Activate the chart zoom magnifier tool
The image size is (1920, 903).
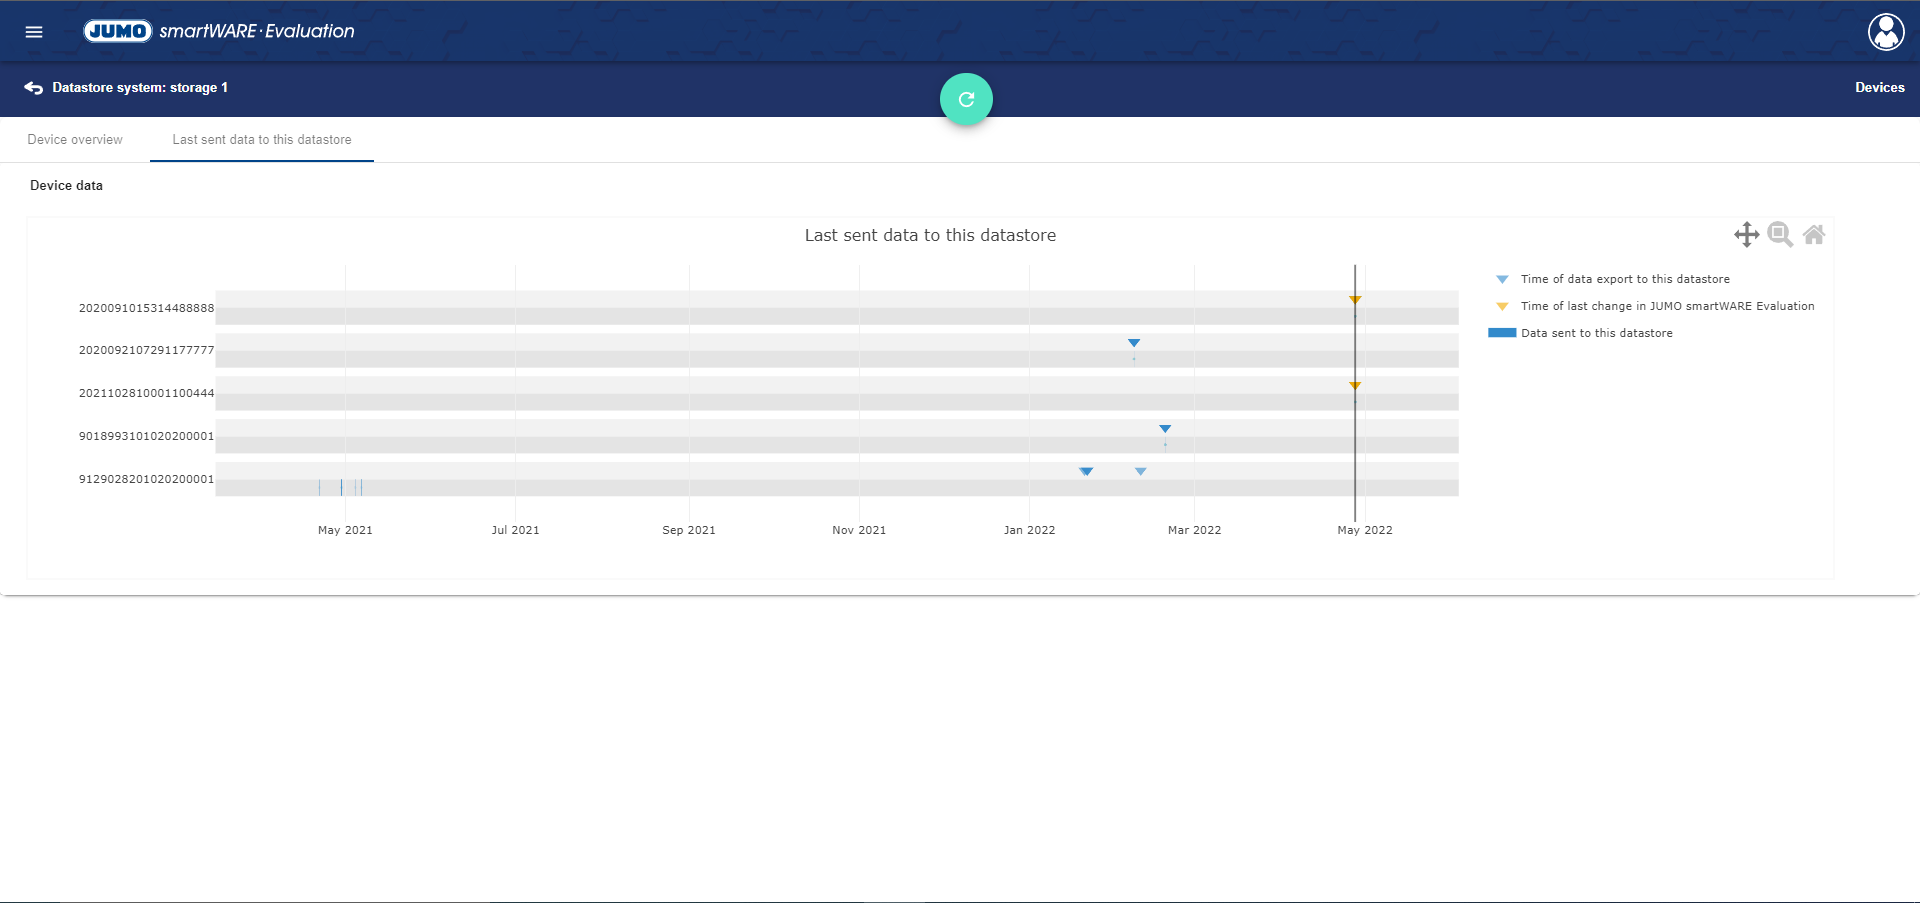(x=1780, y=235)
